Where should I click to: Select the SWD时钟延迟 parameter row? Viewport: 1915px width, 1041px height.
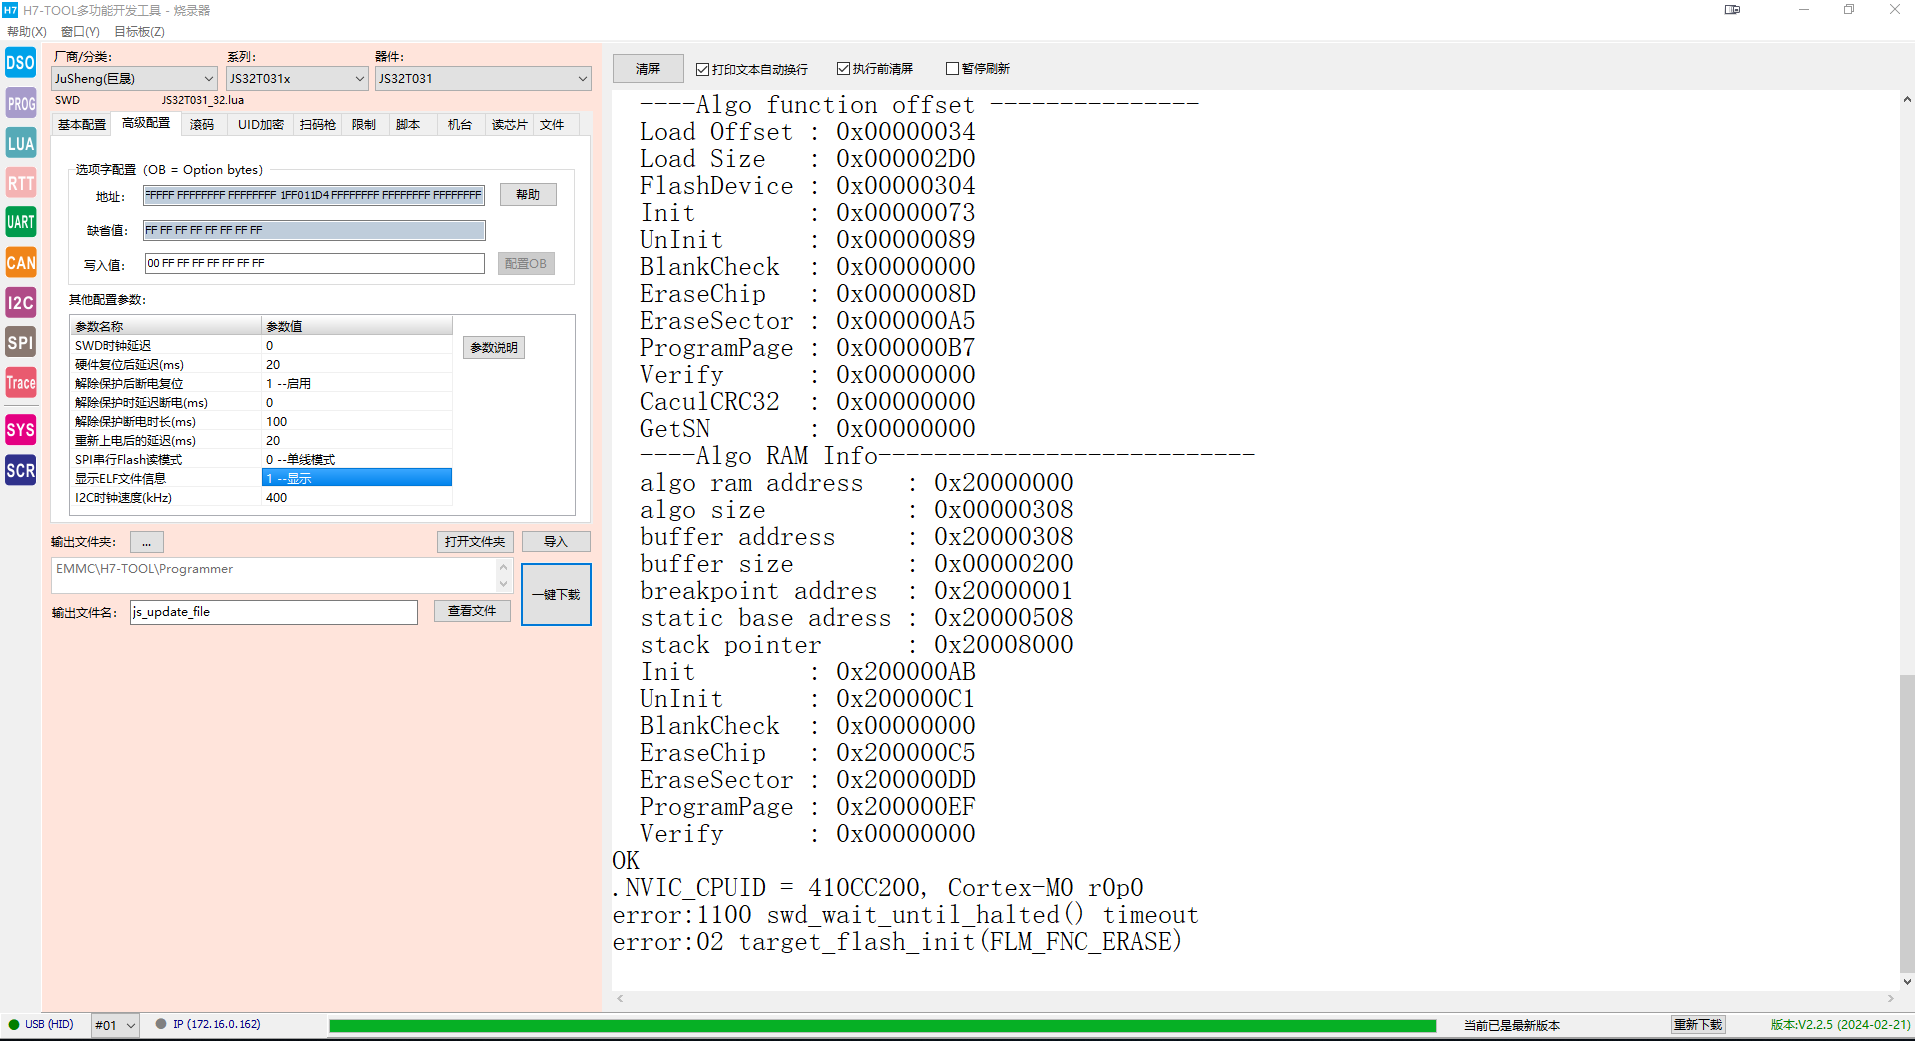262,345
